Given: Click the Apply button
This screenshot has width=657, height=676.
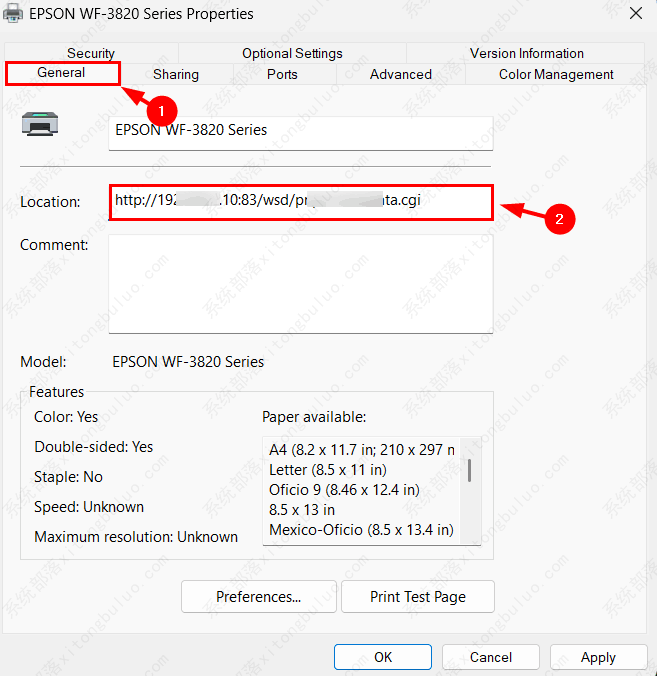Looking at the screenshot, I should pyautogui.click(x=598, y=657).
